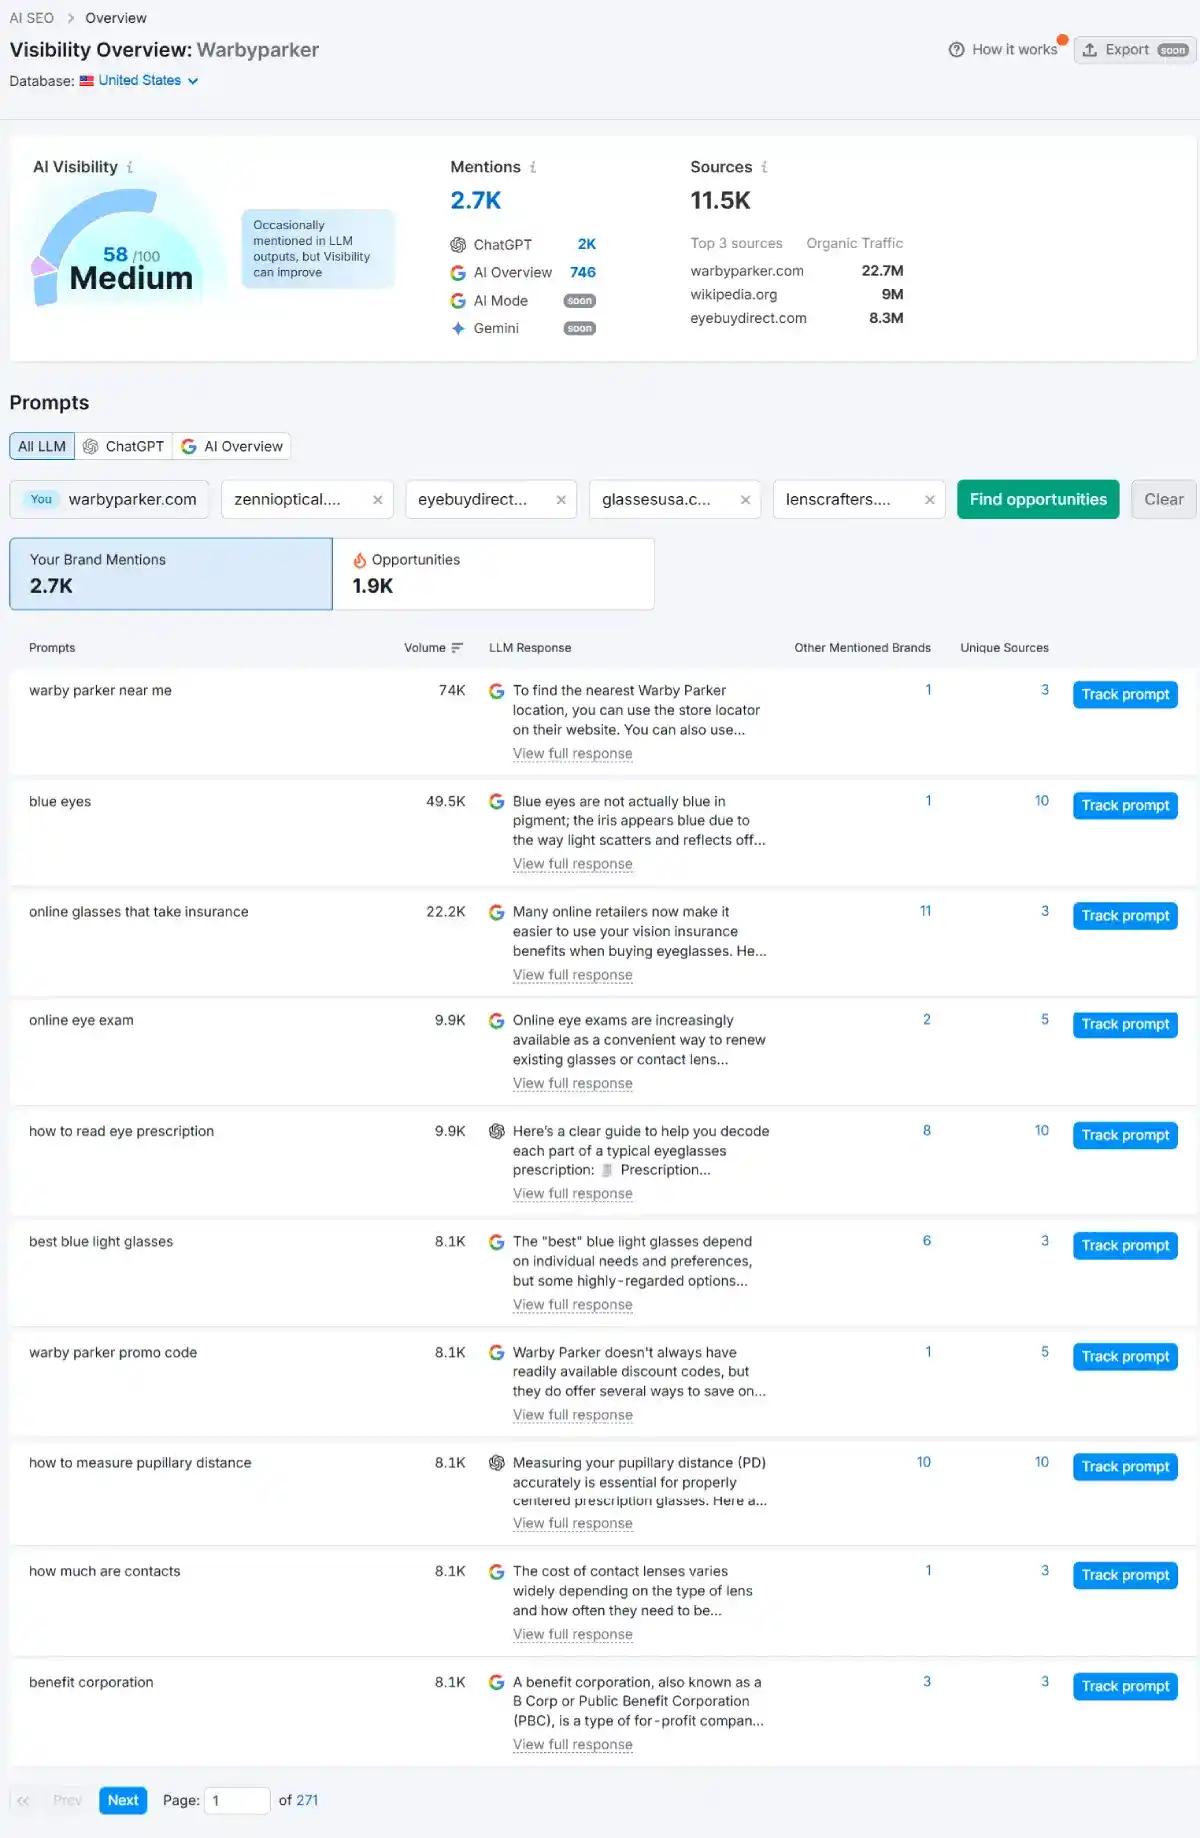This screenshot has height=1838, width=1200.
Task: Remove eyebuydirect competitor with its X icon
Action: [x=561, y=500]
